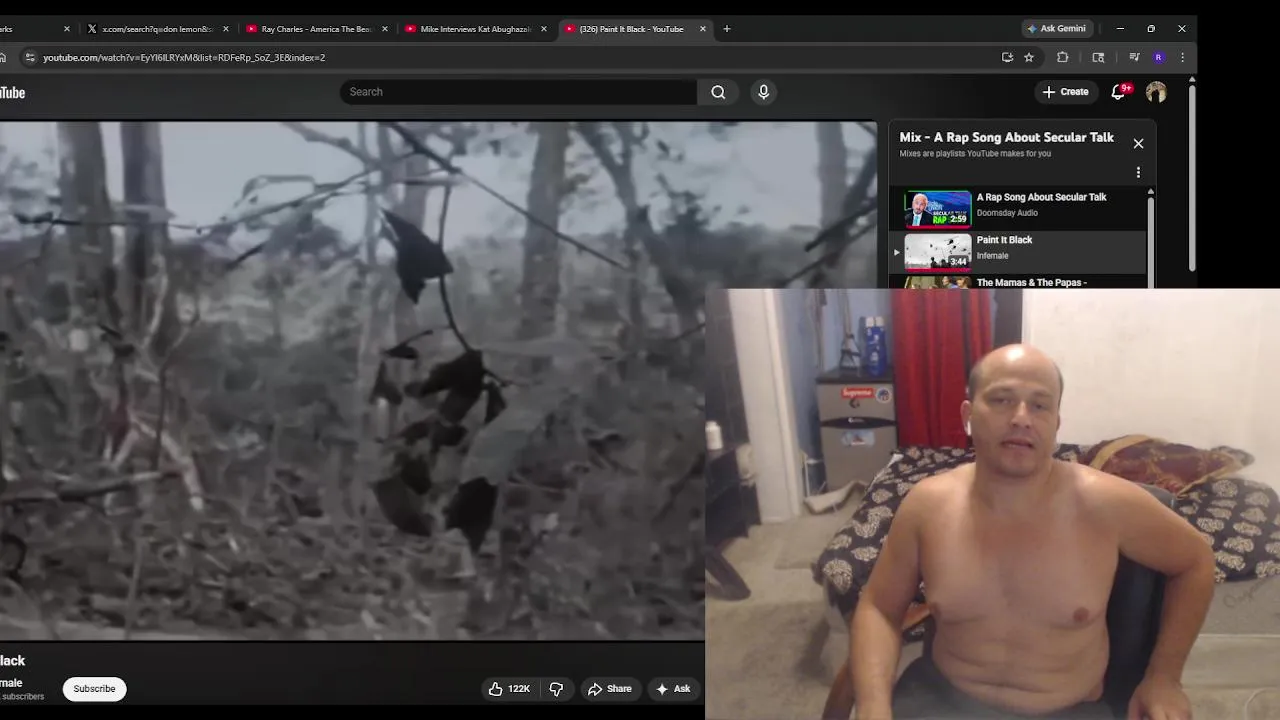Image resolution: width=1280 pixels, height=720 pixels.
Task: Share the video
Action: (x=610, y=689)
